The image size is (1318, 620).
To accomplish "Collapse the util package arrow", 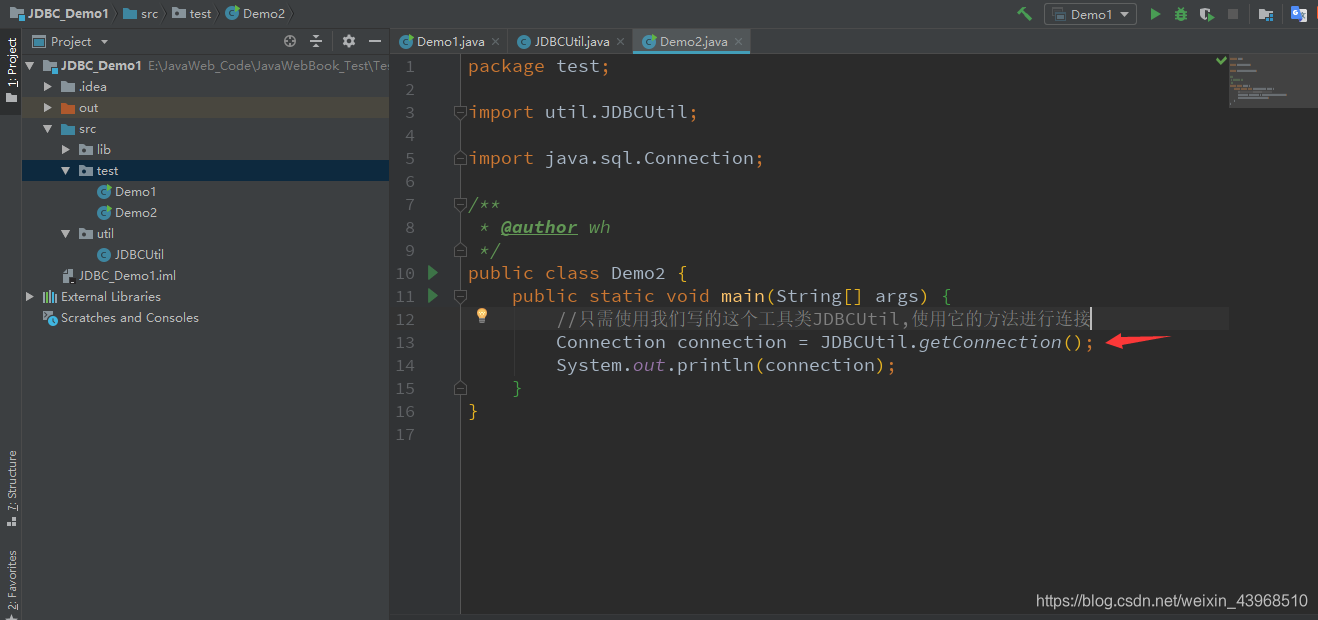I will click(66, 234).
